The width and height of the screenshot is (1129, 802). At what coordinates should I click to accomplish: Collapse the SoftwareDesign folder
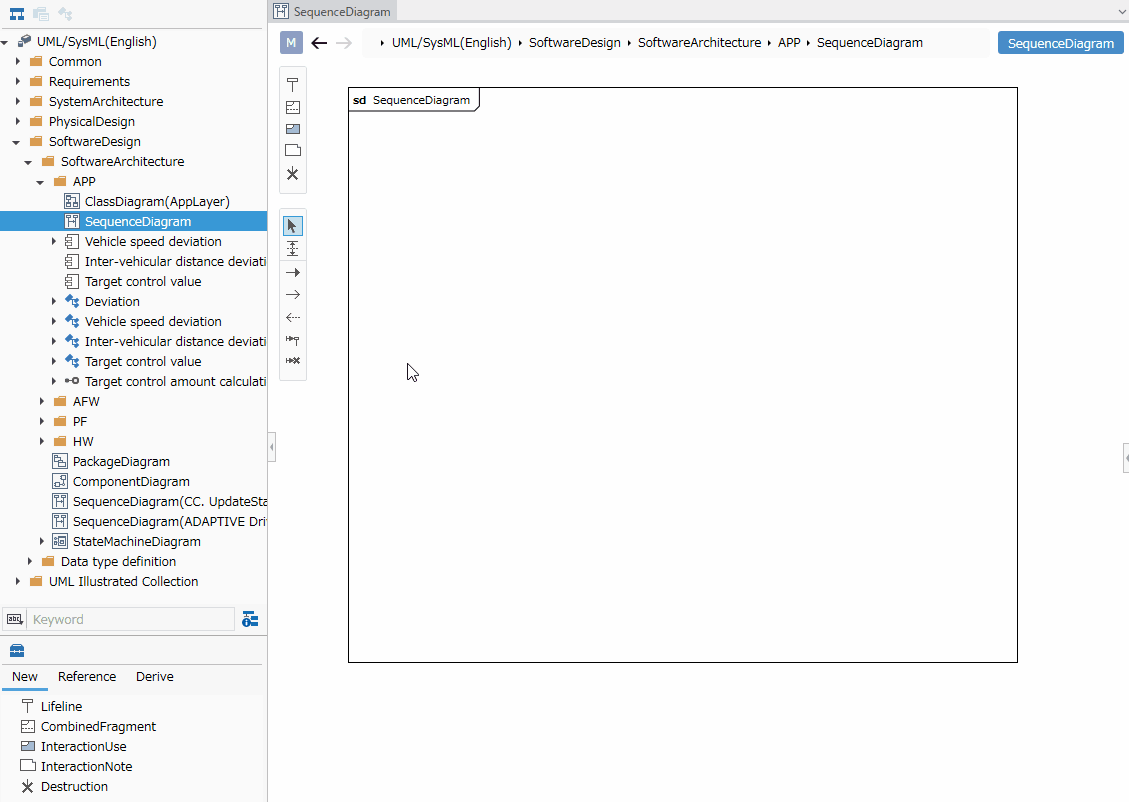pyautogui.click(x=16, y=142)
